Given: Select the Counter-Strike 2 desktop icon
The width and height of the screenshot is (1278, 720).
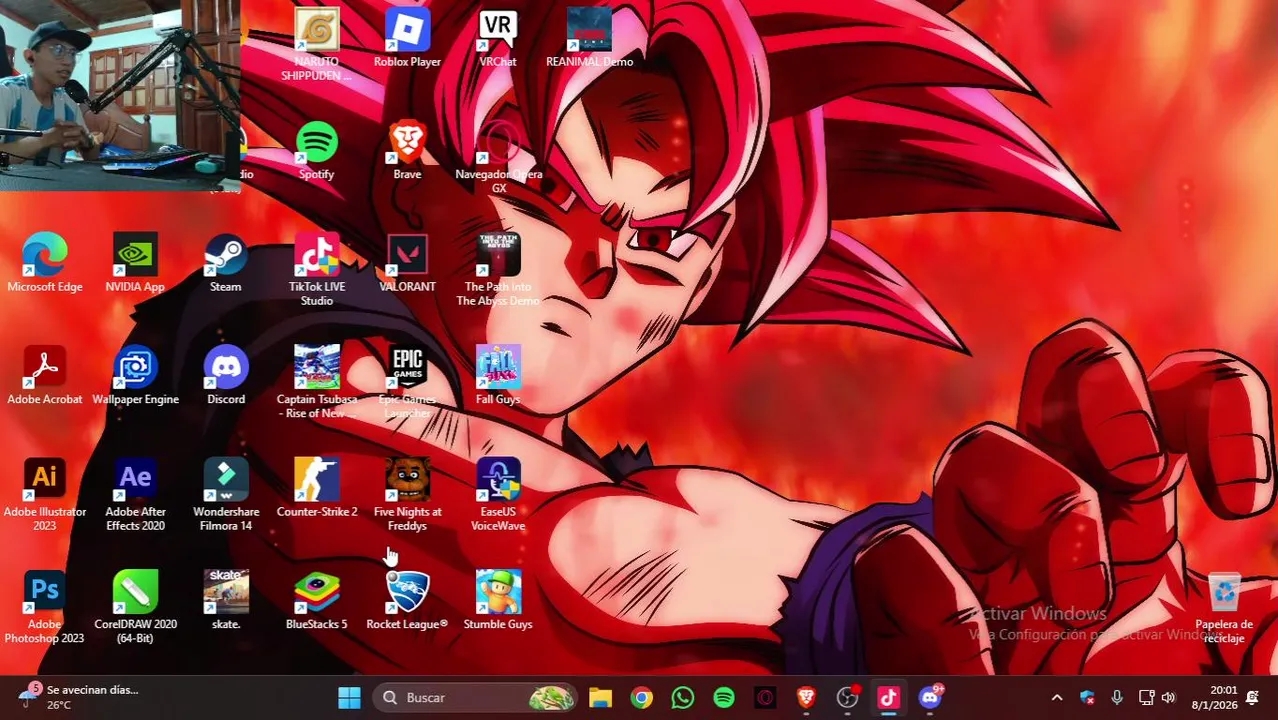Looking at the screenshot, I should 317,489.
